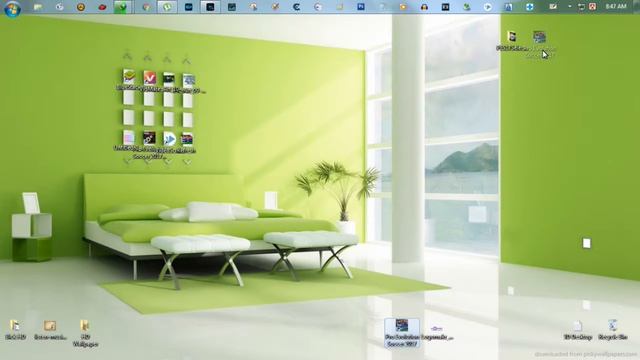Select the HD Wallpaper folder icon

coord(85,333)
